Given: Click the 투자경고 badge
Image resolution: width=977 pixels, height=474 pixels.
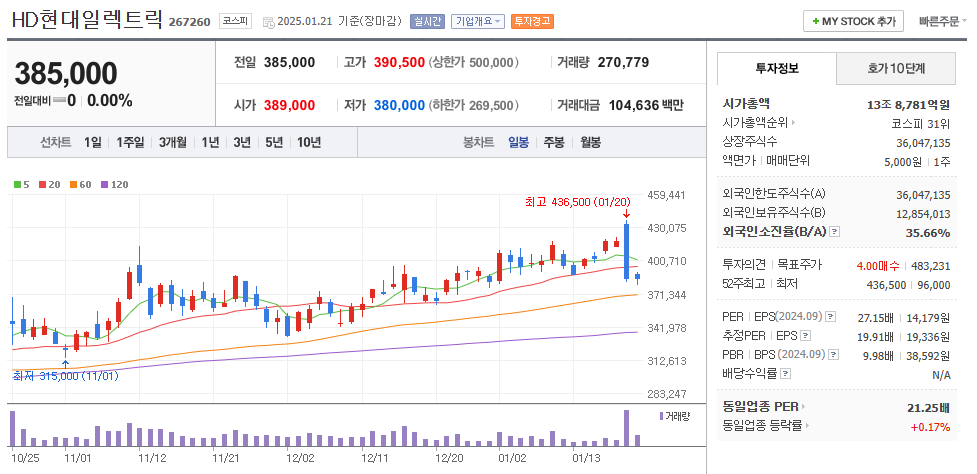Looking at the screenshot, I should pyautogui.click(x=532, y=21).
